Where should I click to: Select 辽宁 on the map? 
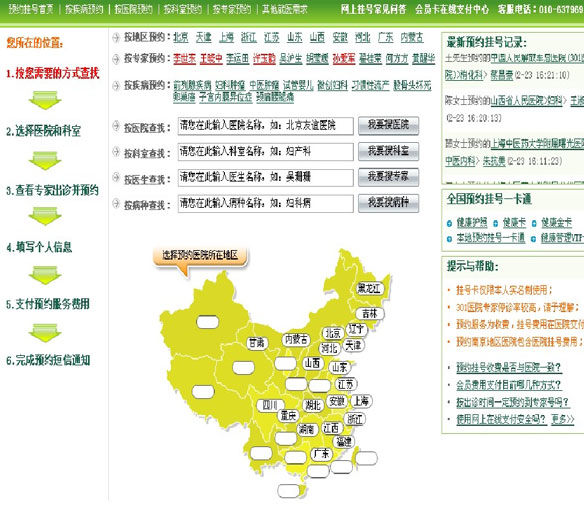356,329
